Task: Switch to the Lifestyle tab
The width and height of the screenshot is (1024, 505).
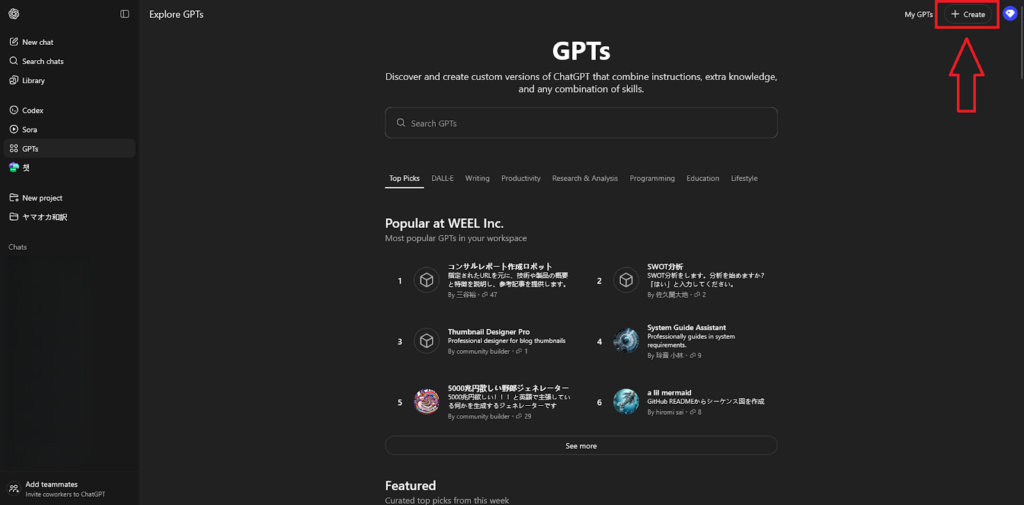Action: 744,178
